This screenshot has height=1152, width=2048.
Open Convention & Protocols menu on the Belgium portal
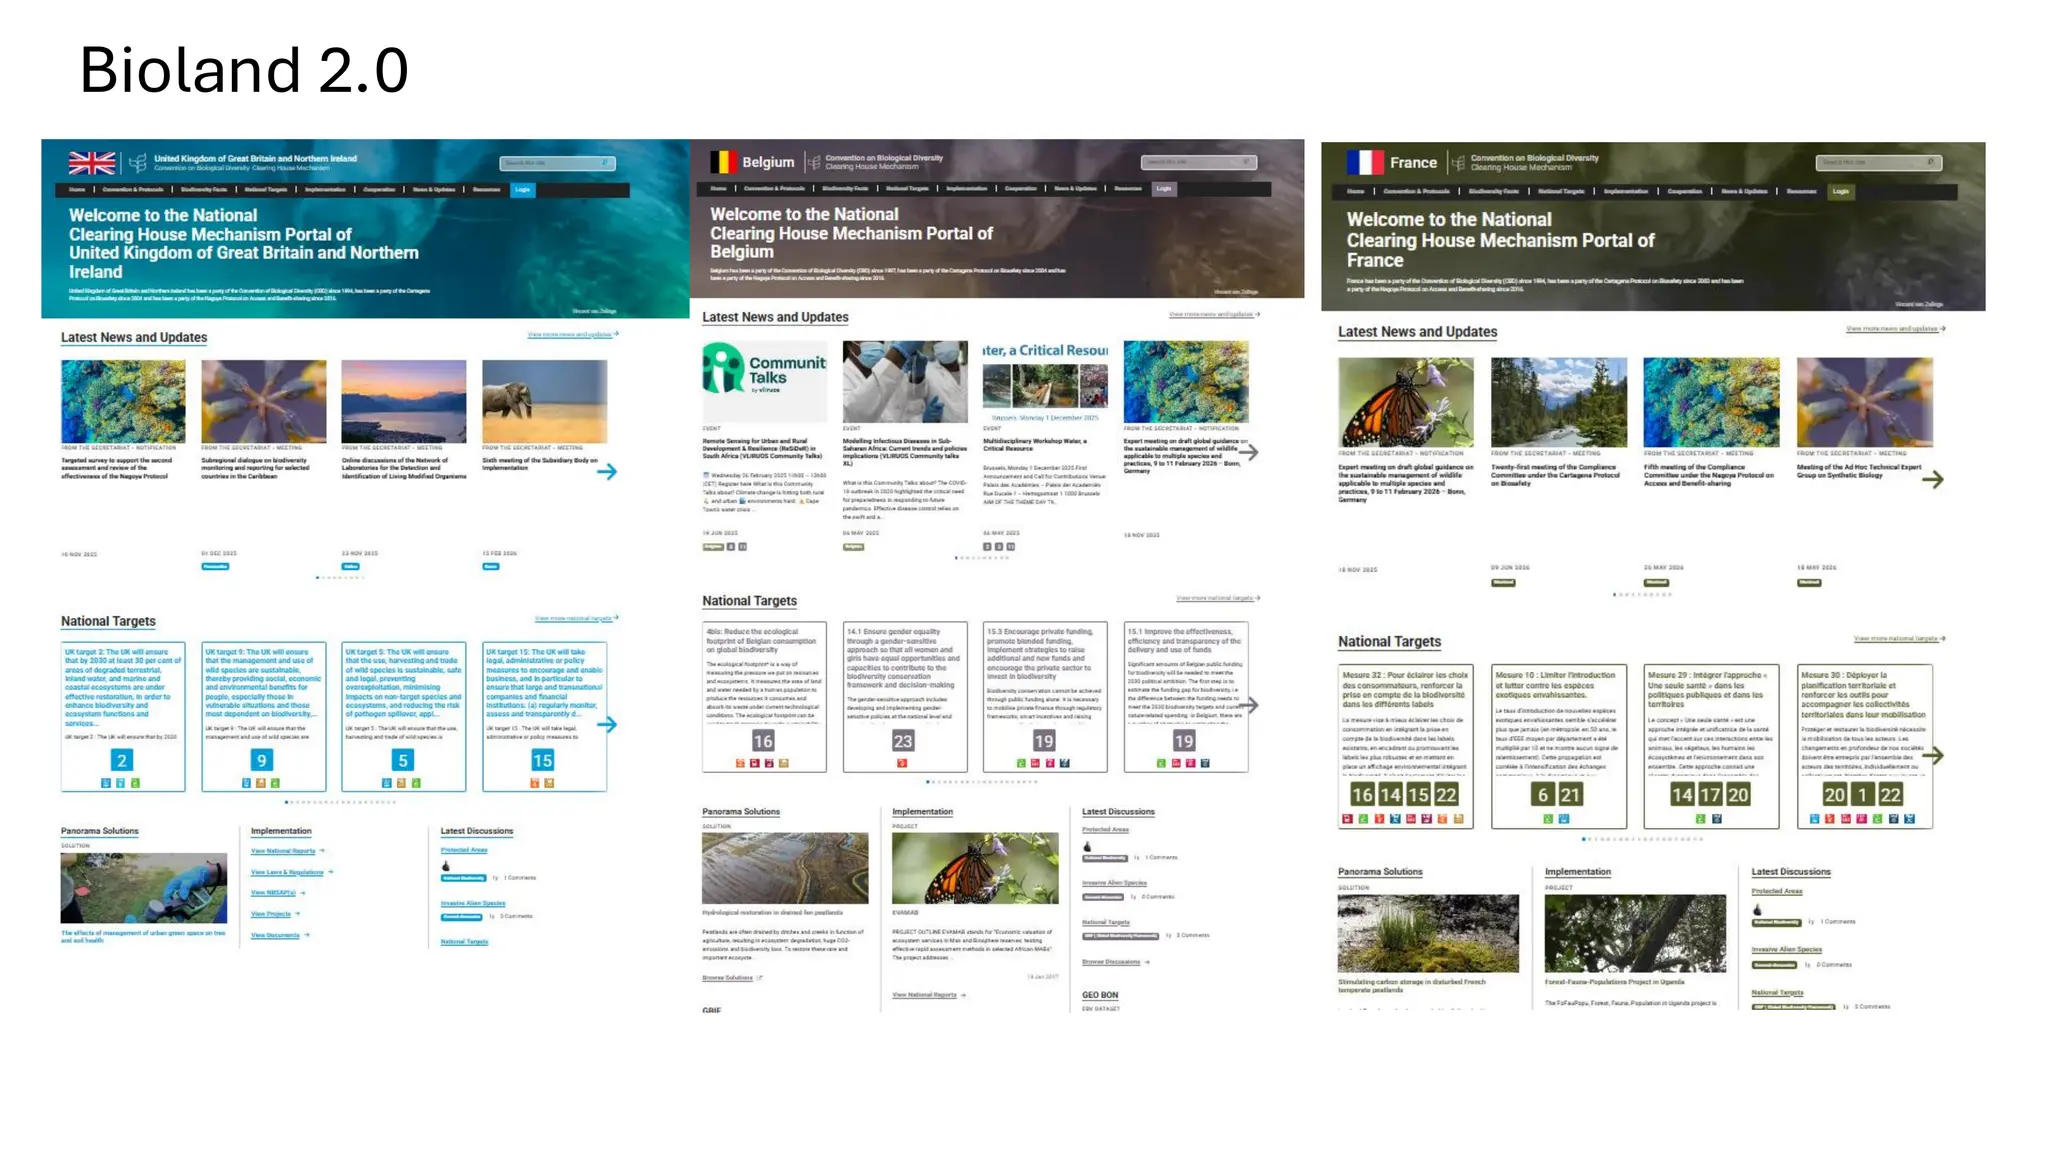click(x=774, y=188)
